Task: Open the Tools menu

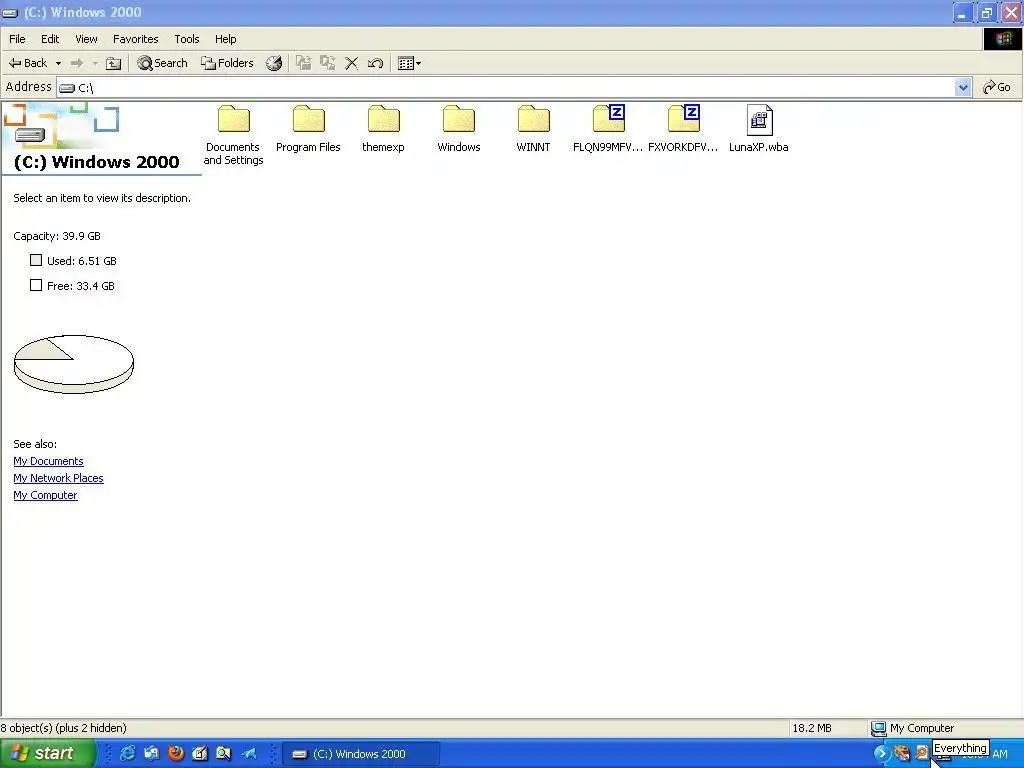Action: point(187,39)
